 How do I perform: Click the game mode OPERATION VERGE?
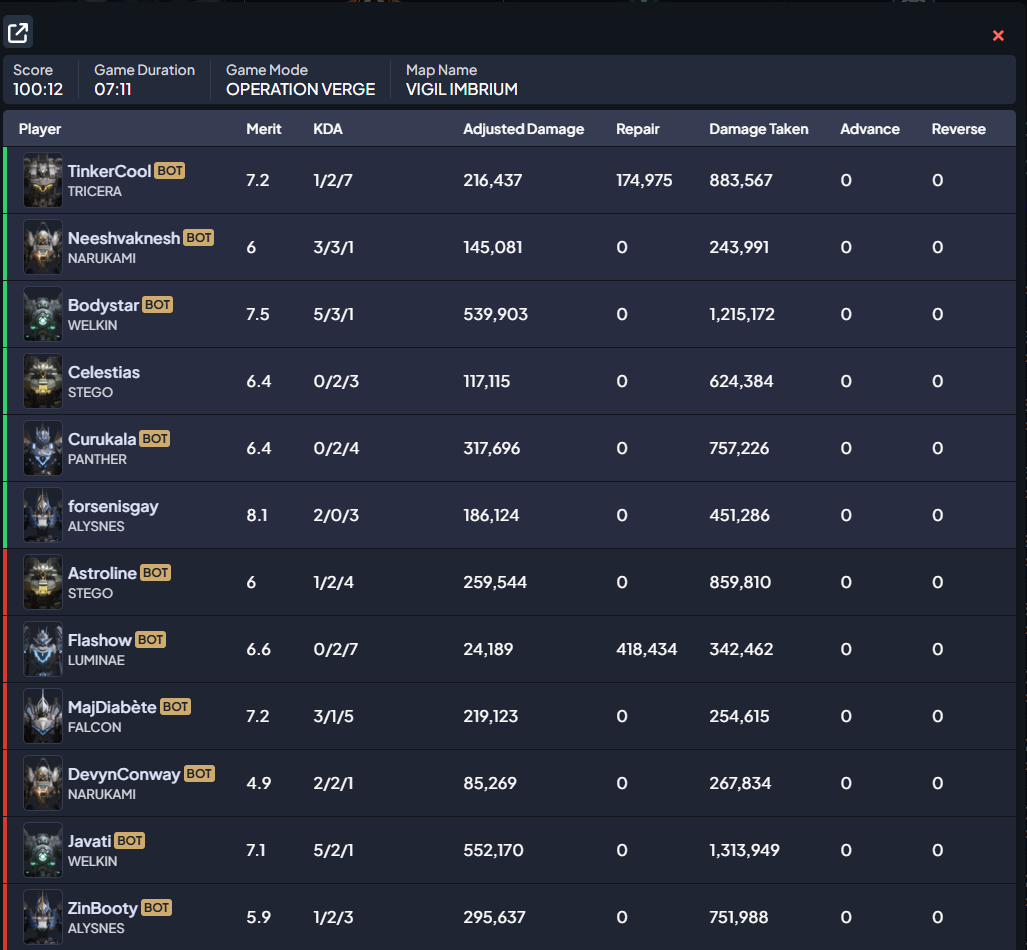(301, 89)
